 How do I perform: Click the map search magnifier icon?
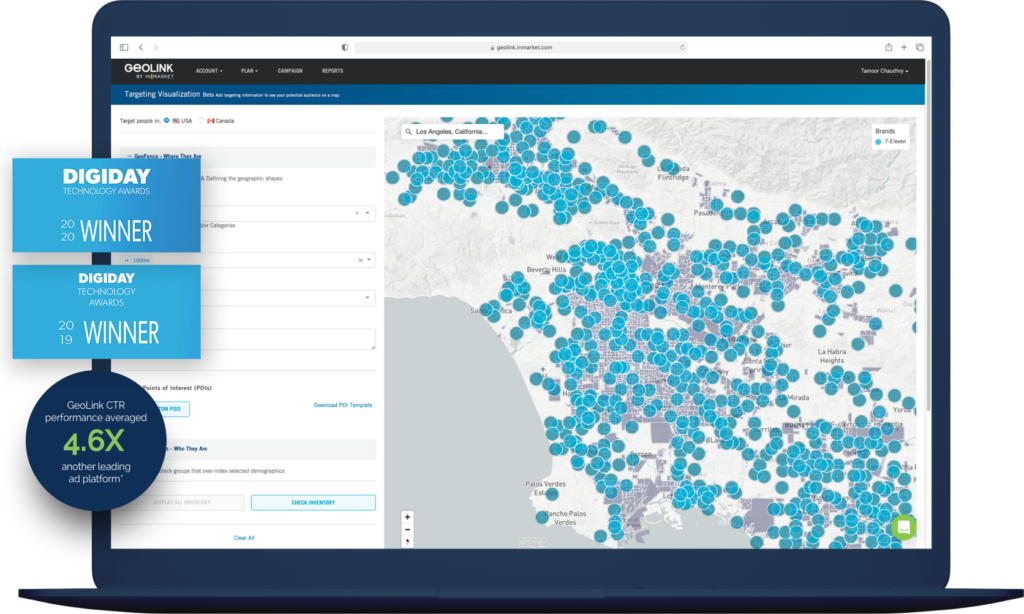409,131
